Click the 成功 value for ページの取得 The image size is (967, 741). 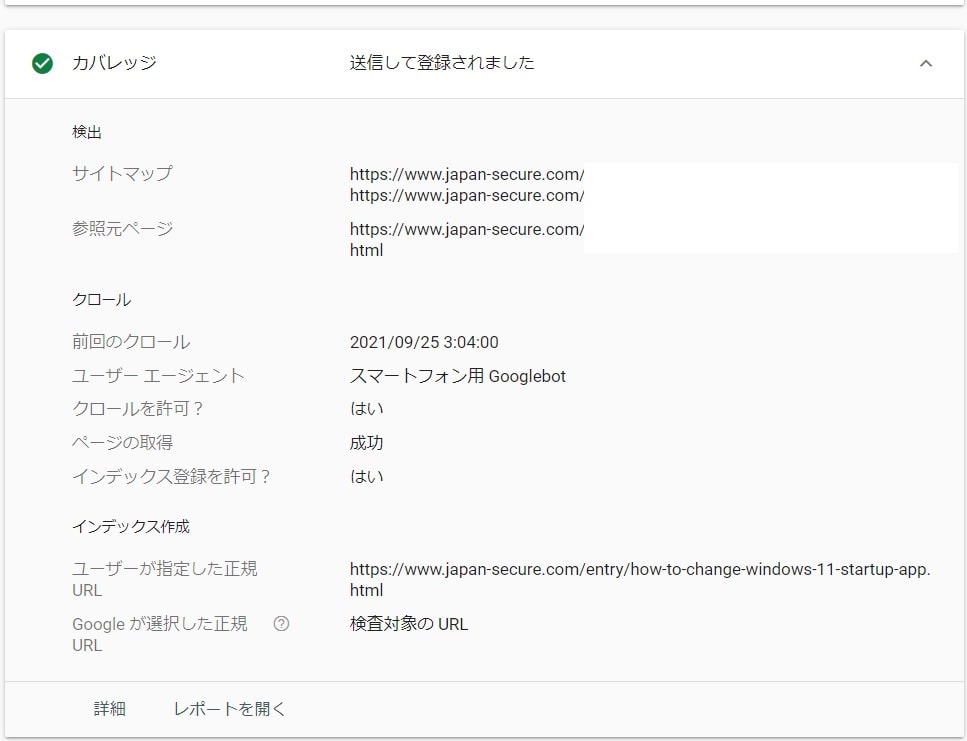click(x=366, y=443)
